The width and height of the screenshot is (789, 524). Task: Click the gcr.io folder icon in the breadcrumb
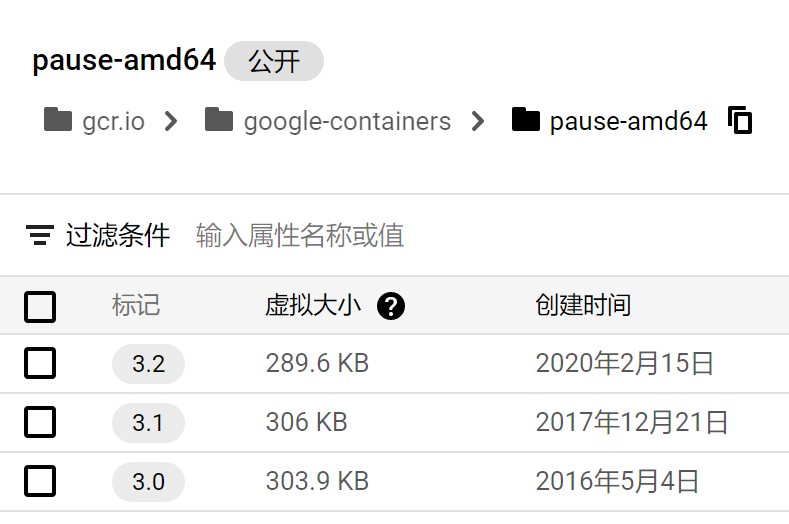tap(58, 119)
